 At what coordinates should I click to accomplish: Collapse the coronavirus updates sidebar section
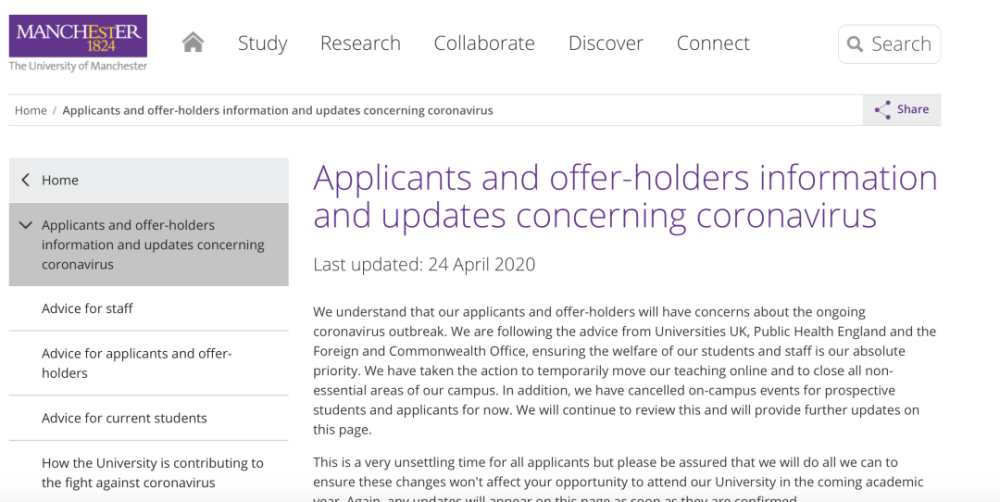26,225
